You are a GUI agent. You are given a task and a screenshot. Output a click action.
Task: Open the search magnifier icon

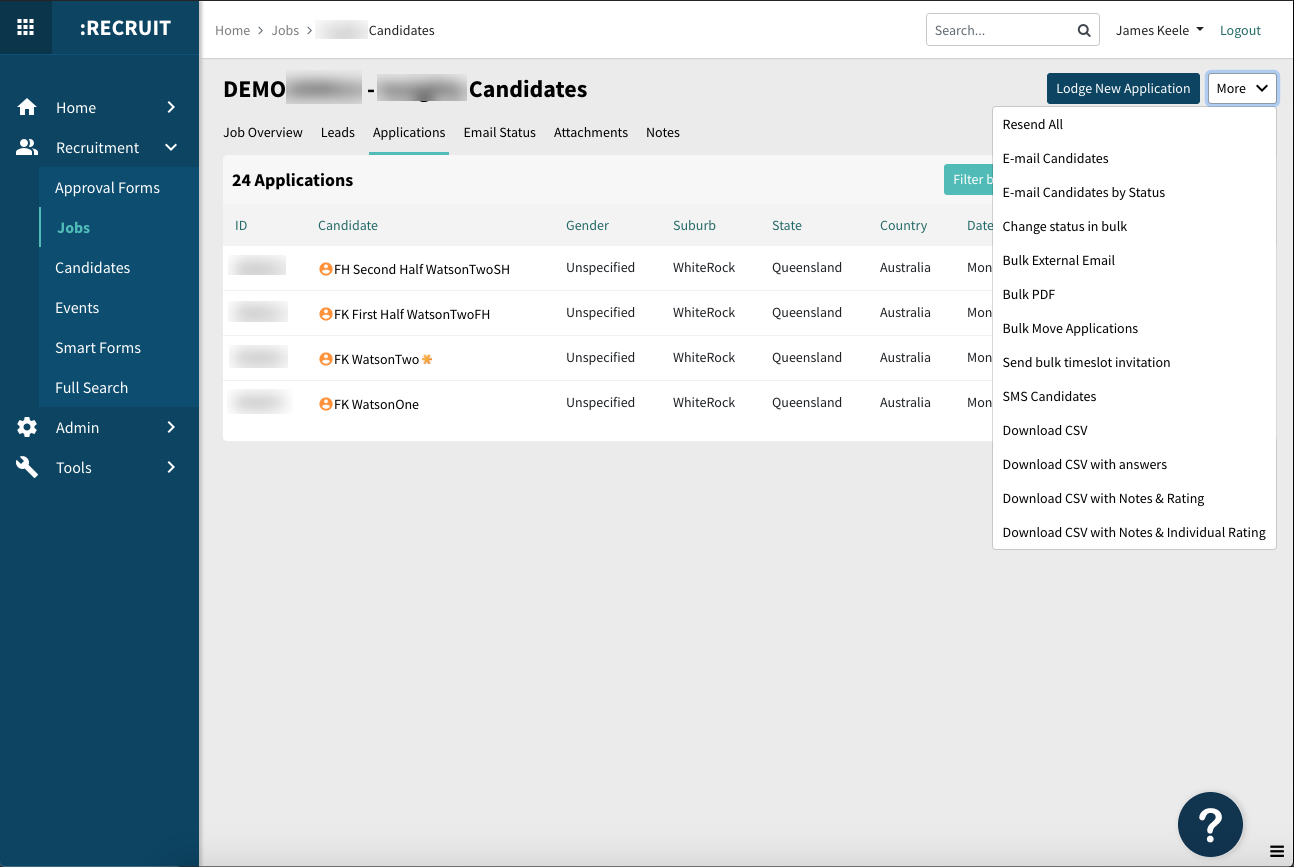pyautogui.click(x=1083, y=30)
